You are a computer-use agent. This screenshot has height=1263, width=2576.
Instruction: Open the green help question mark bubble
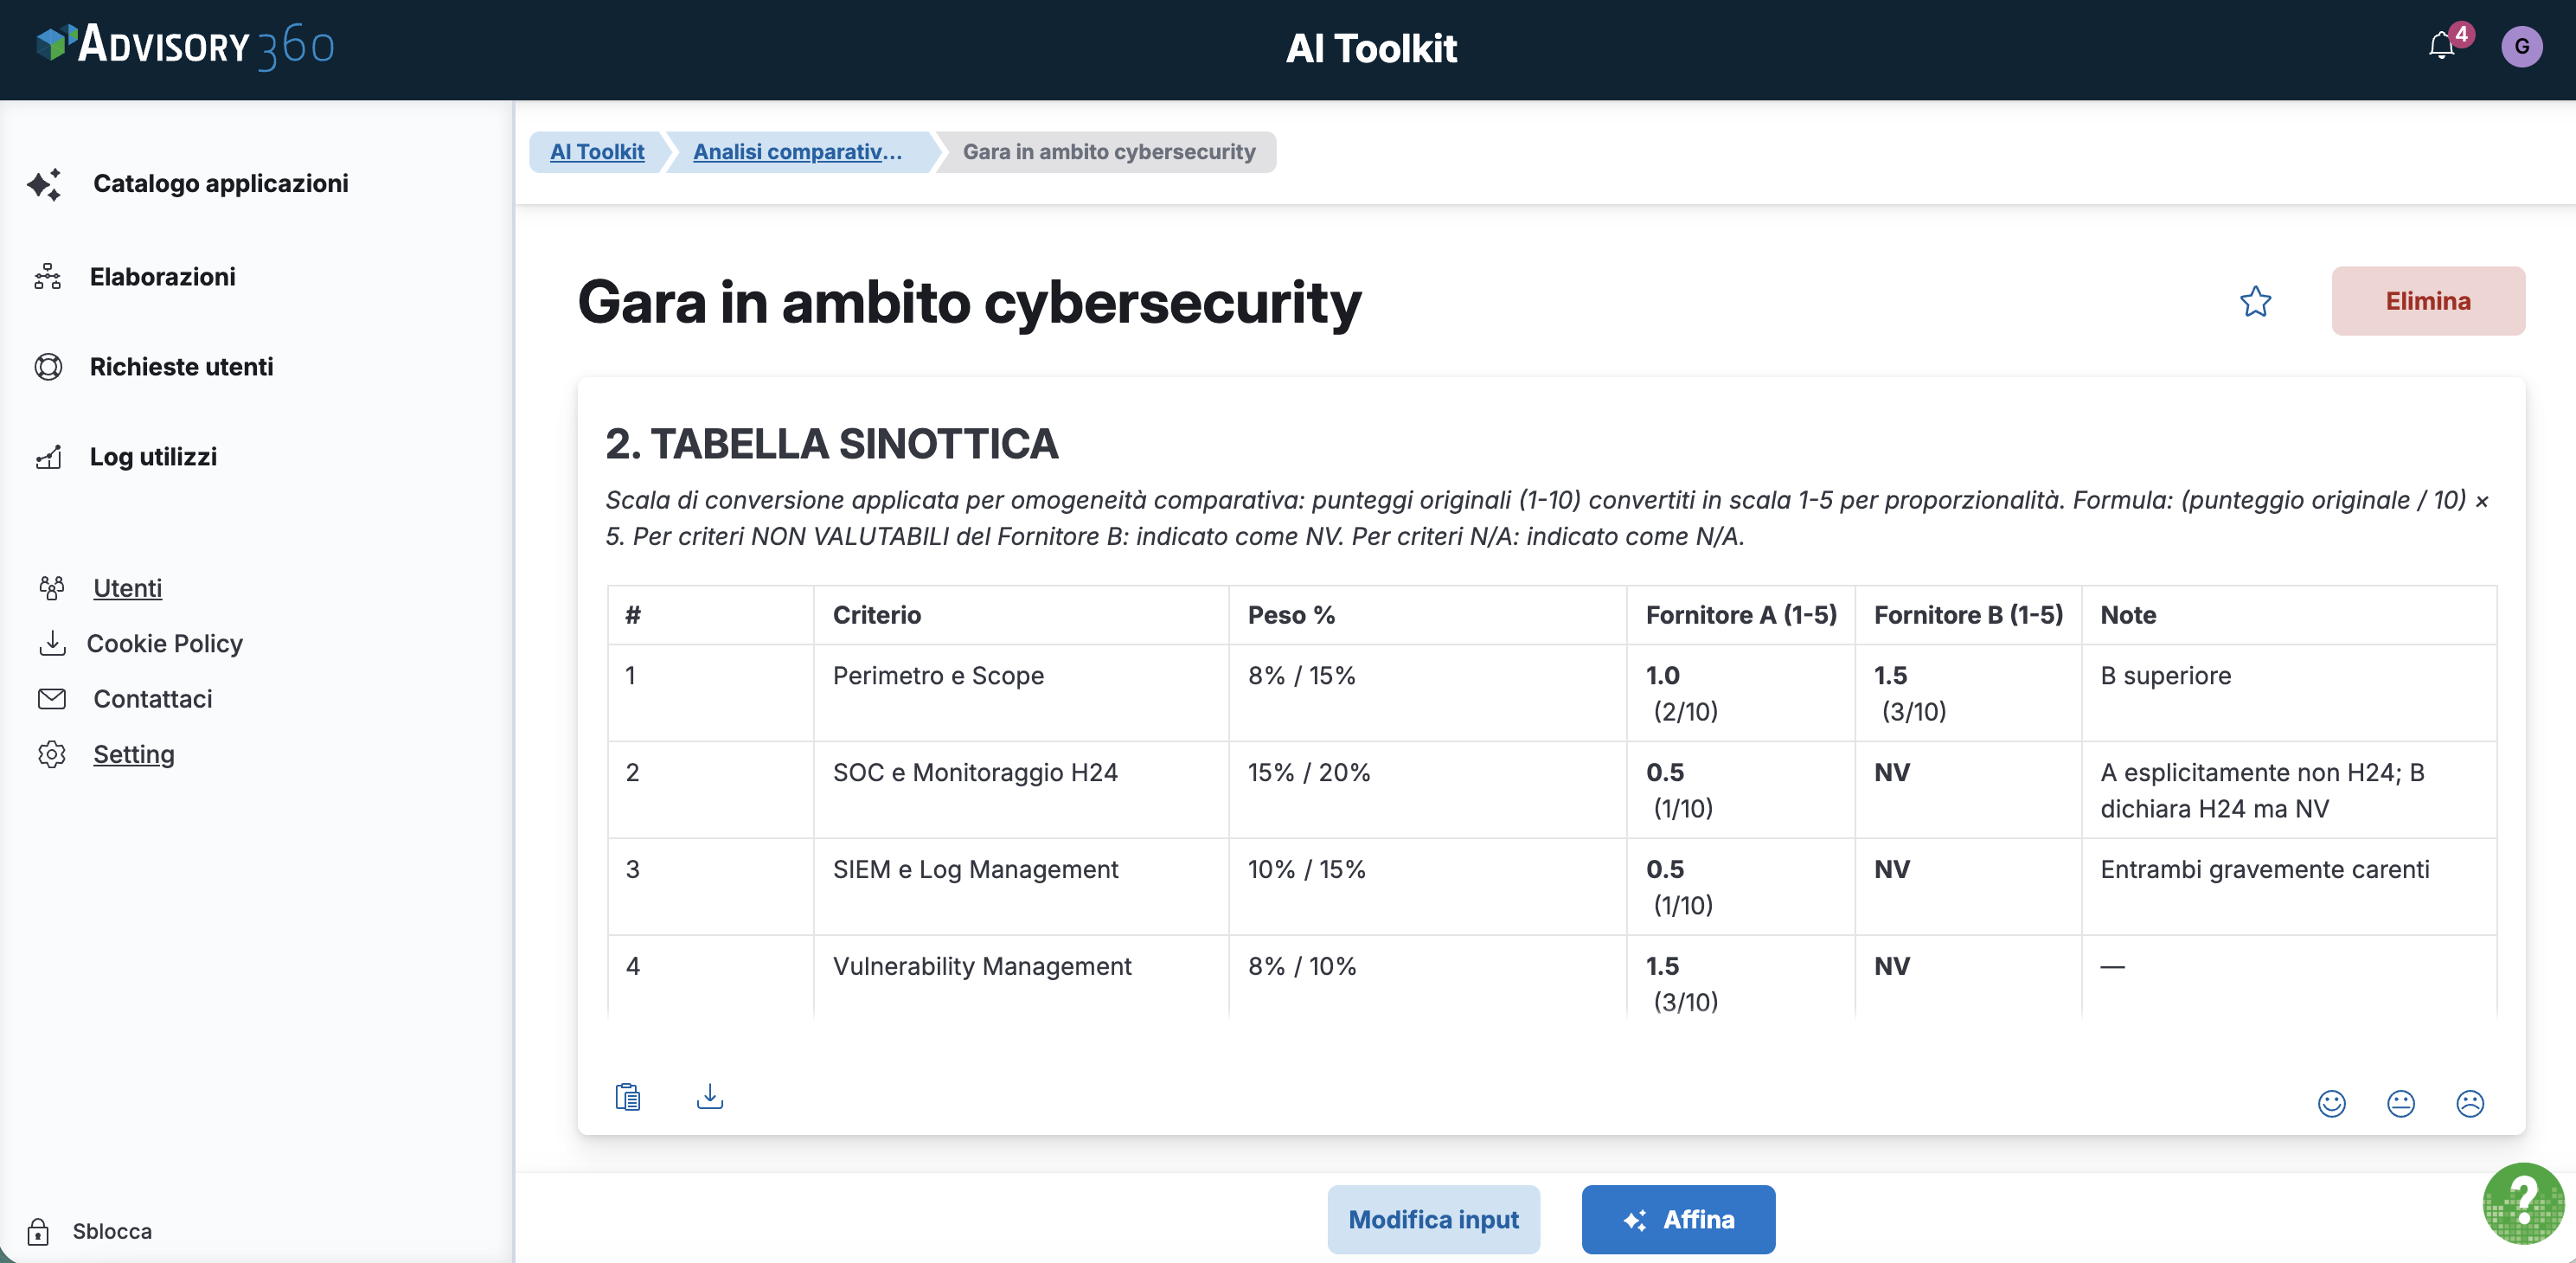point(2522,1203)
